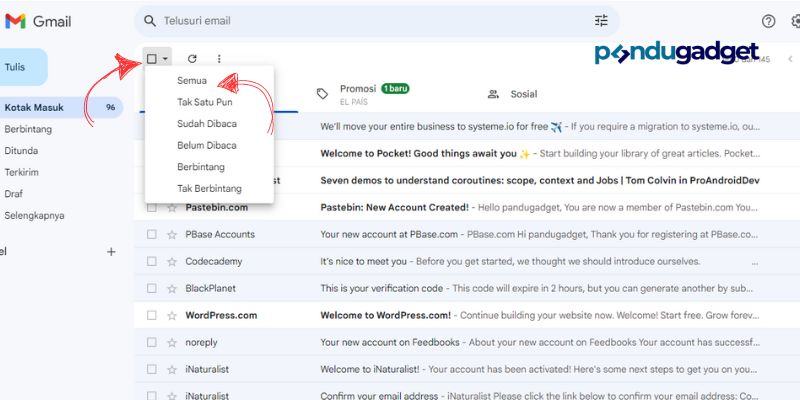This screenshot has width=800, height=400.
Task: Open the Help question mark icon
Action: pos(768,21)
